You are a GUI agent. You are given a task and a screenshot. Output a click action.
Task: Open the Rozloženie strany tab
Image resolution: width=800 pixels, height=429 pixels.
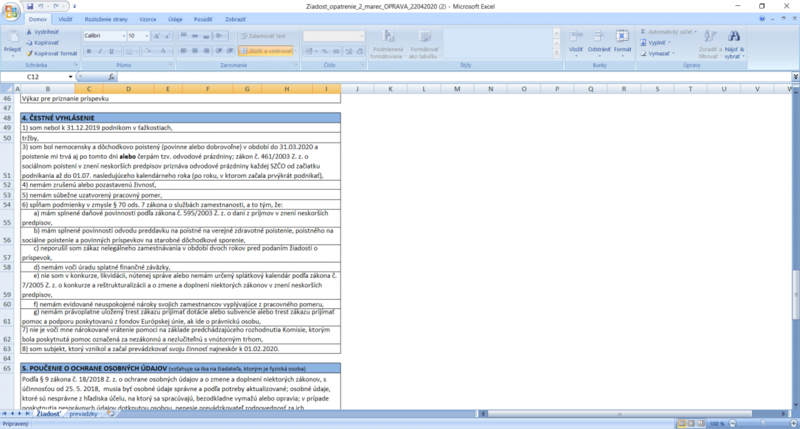point(106,19)
